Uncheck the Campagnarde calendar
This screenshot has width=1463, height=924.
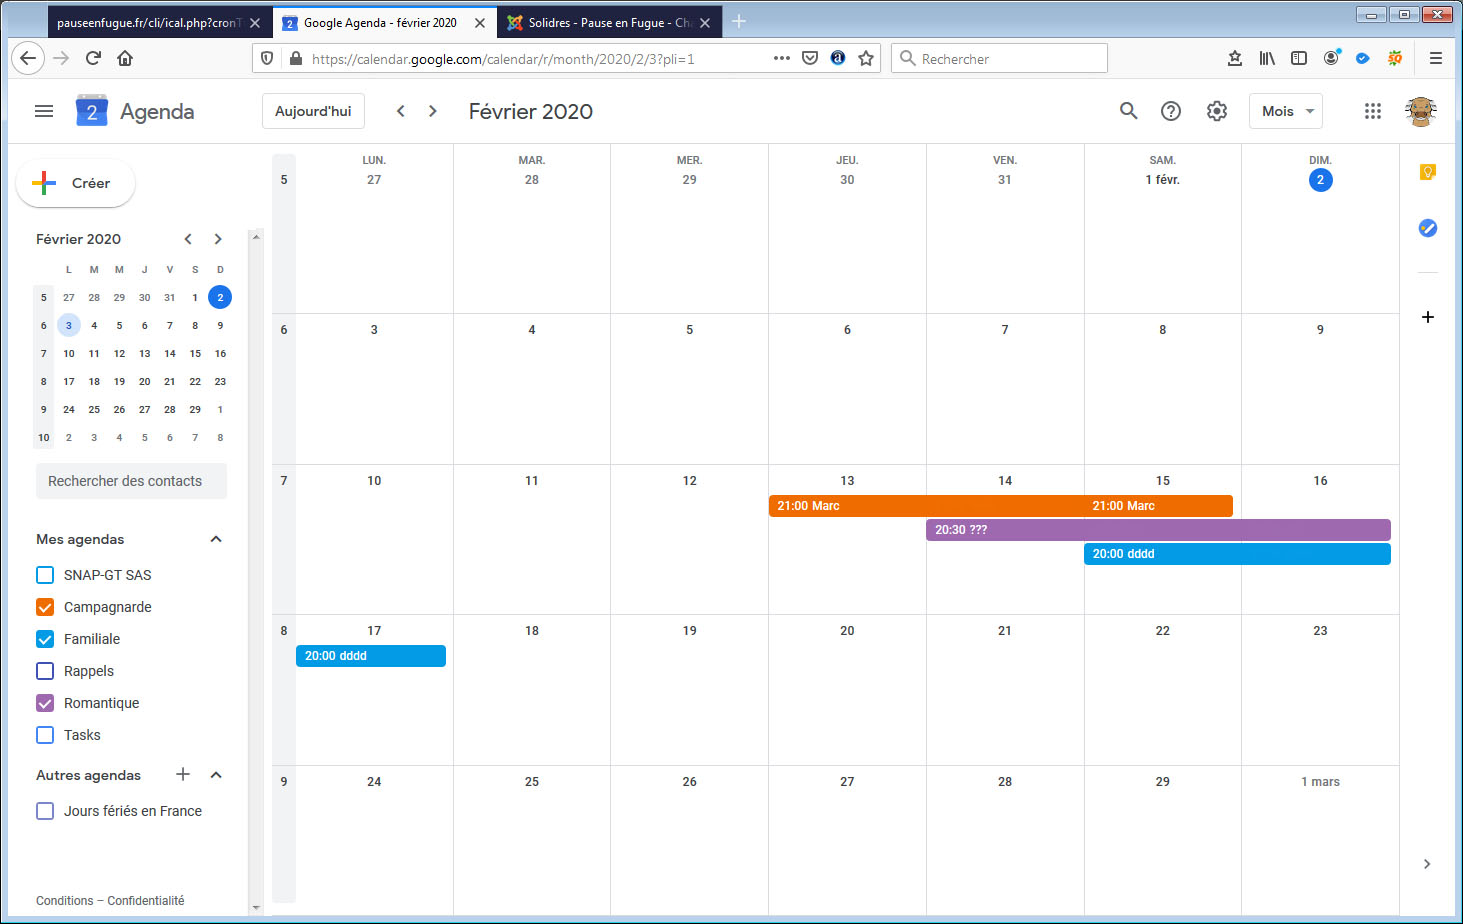[x=45, y=607]
